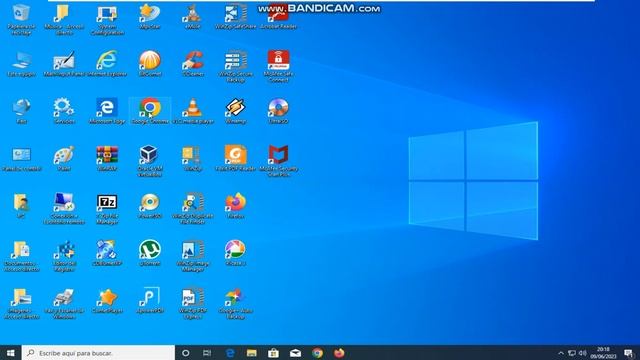Launch Chrome from the taskbar
The height and width of the screenshot is (360, 640).
point(317,353)
